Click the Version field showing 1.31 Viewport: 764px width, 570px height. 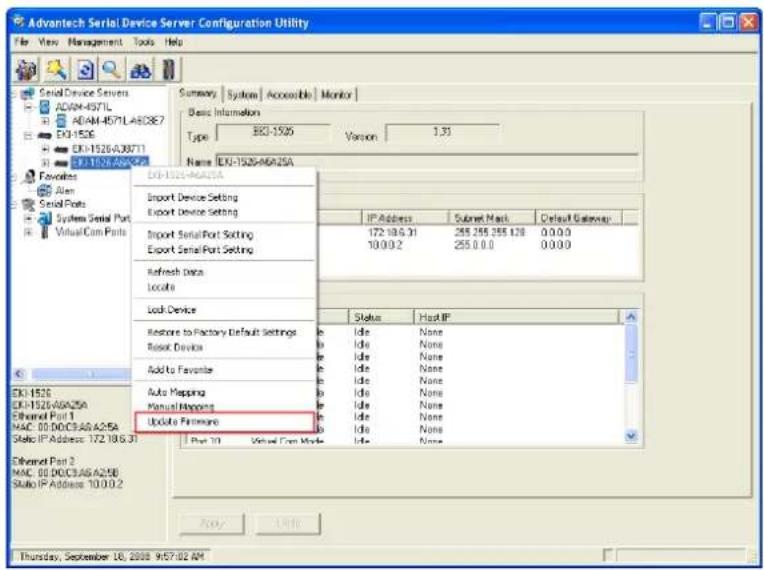442,132
